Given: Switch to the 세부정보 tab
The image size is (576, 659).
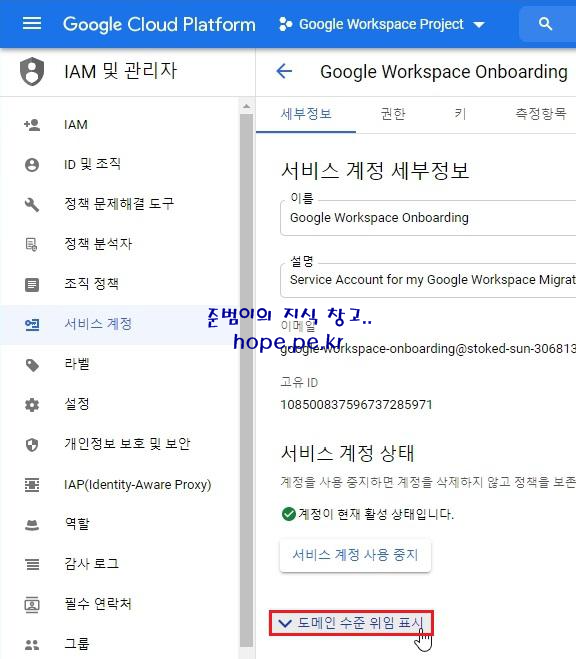Looking at the screenshot, I should pos(306,114).
